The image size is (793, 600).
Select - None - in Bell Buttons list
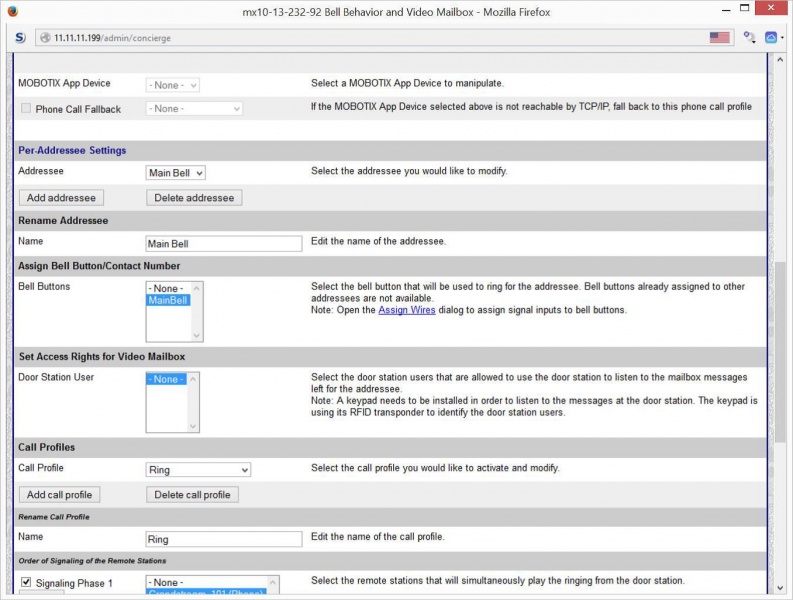[168, 288]
